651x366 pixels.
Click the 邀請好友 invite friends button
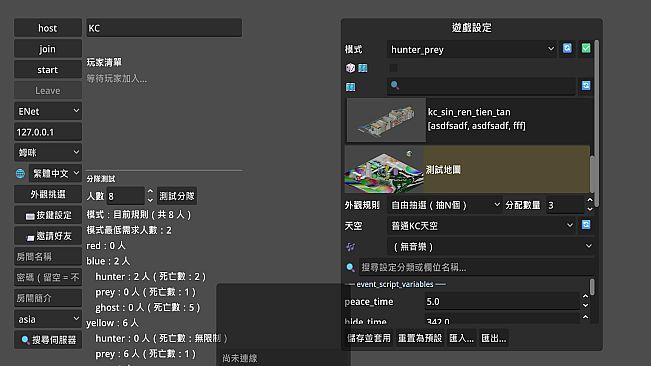(48, 236)
